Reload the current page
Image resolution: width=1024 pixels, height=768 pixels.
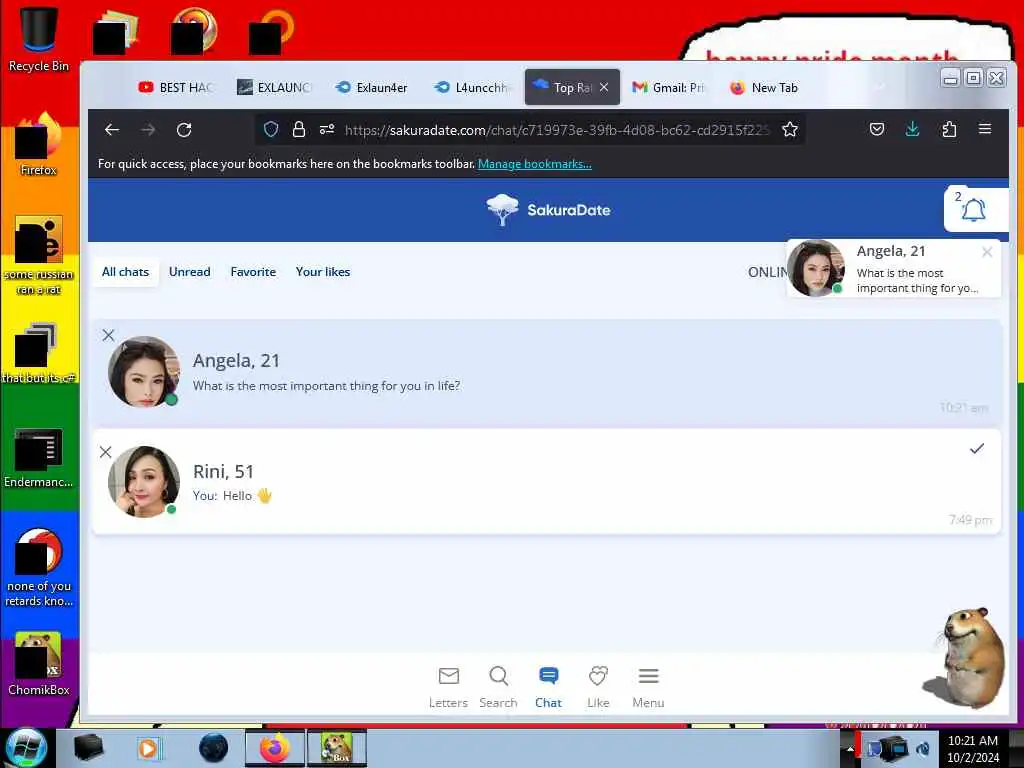pos(184,129)
